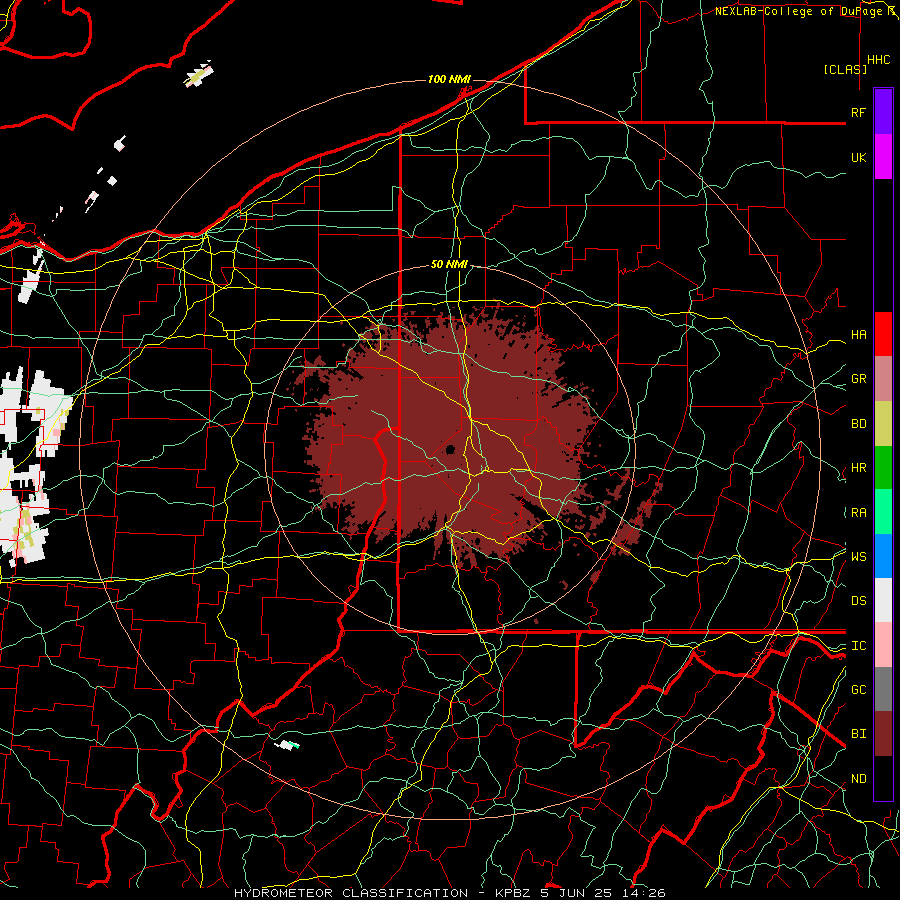The height and width of the screenshot is (900, 900).
Task: Click the small green-white echo in the southwest
Action: click(288, 745)
